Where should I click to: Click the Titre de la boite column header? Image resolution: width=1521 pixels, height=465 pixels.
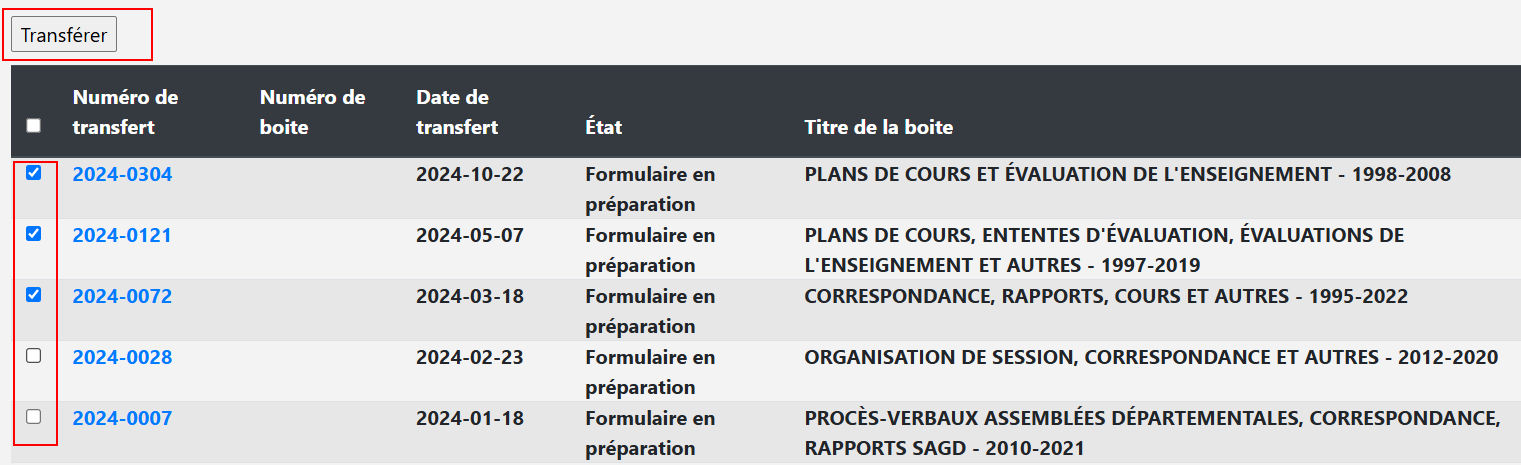(879, 128)
